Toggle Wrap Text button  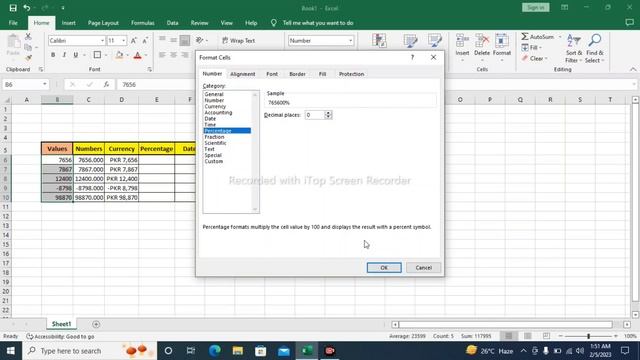(x=238, y=40)
